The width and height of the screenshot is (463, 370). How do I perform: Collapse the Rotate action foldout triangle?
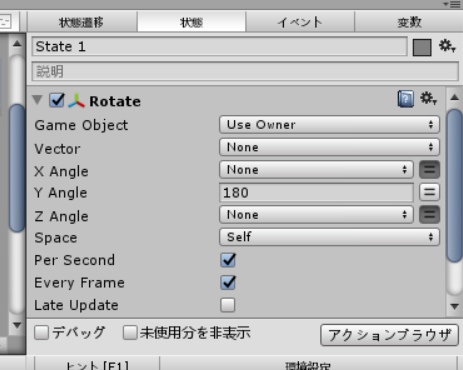[x=37, y=99]
